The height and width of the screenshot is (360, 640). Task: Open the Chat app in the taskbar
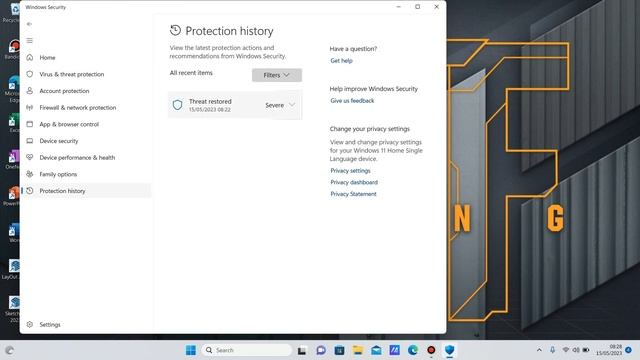pyautogui.click(x=321, y=350)
